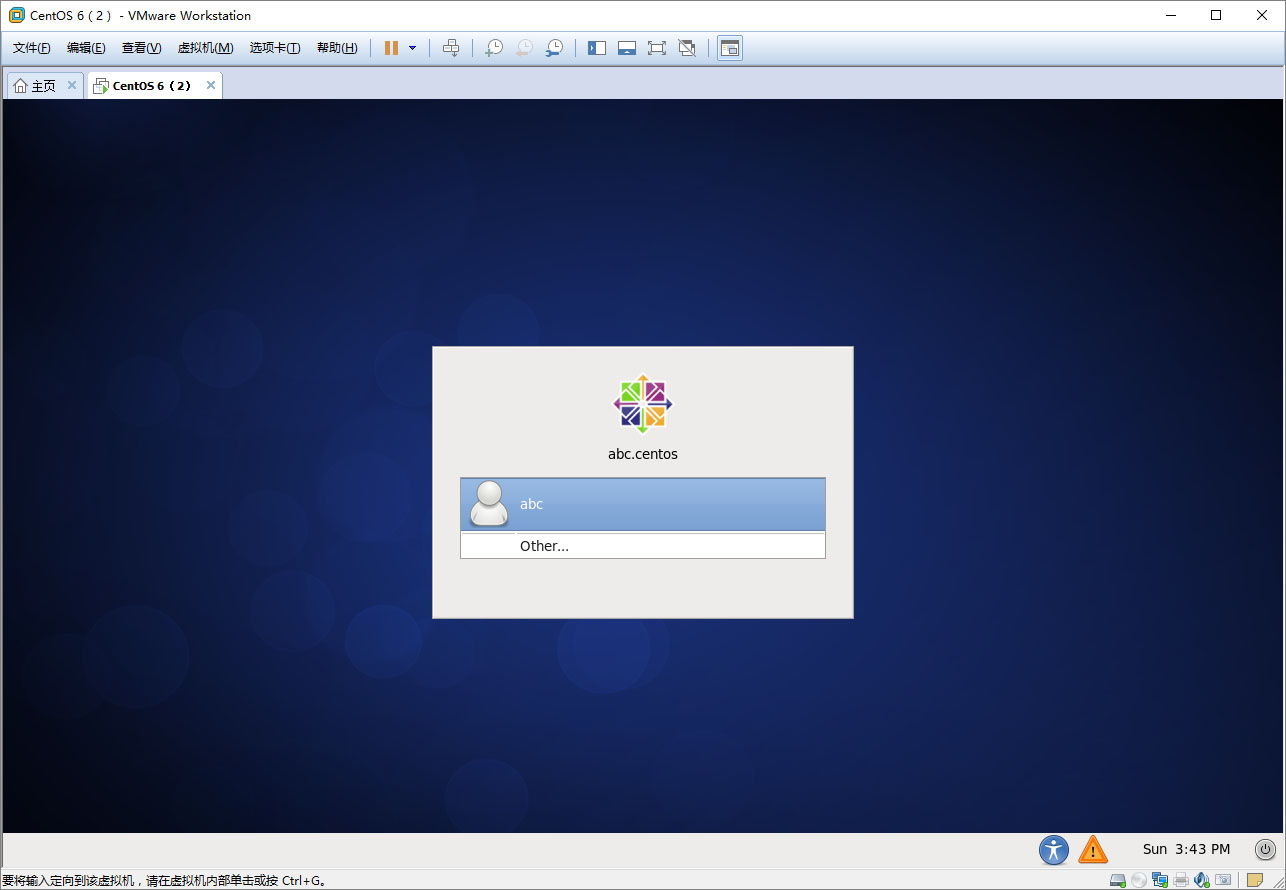Click the pause virtual machine button
This screenshot has height=890, width=1286.
391,48
